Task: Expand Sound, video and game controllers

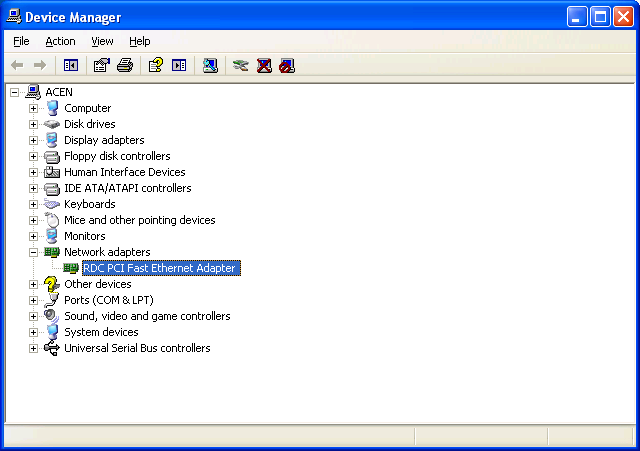Action: pyautogui.click(x=33, y=316)
